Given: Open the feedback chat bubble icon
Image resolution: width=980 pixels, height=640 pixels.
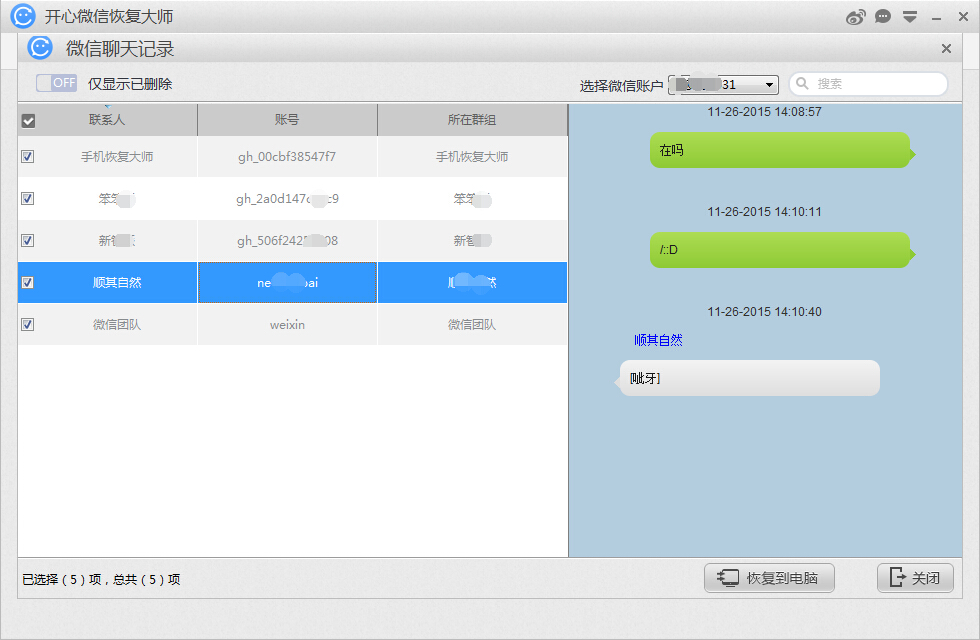Looking at the screenshot, I should pos(883,16).
